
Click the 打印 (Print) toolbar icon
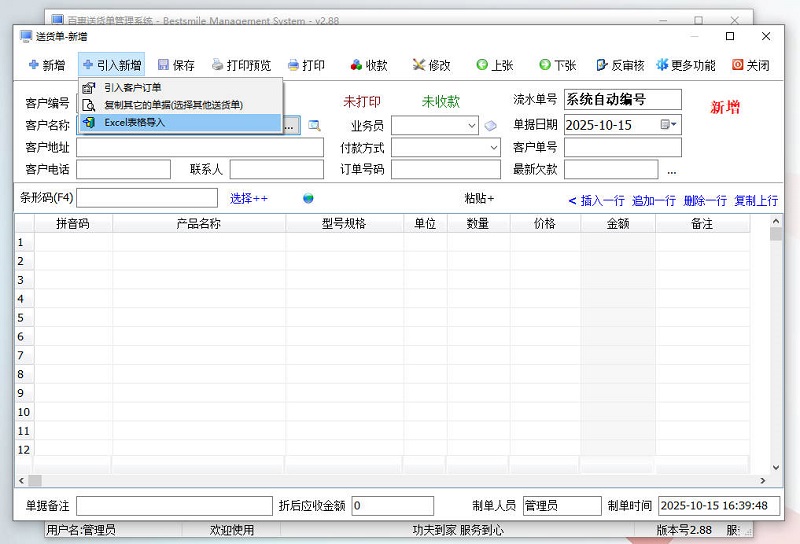click(305, 65)
